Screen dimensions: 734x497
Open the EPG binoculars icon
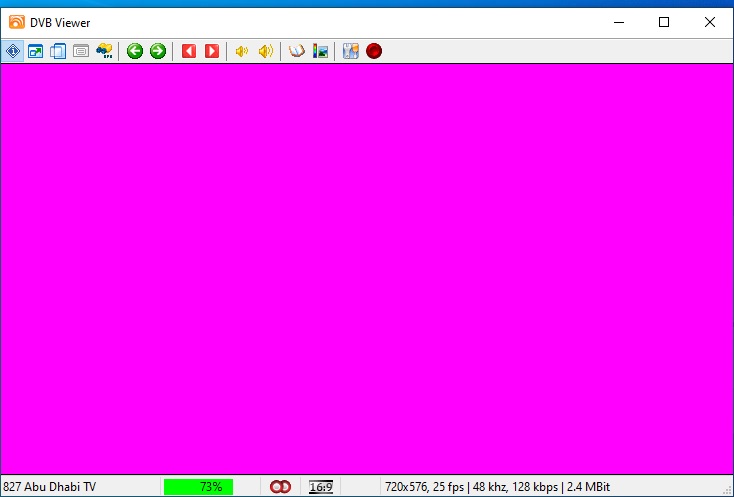104,51
